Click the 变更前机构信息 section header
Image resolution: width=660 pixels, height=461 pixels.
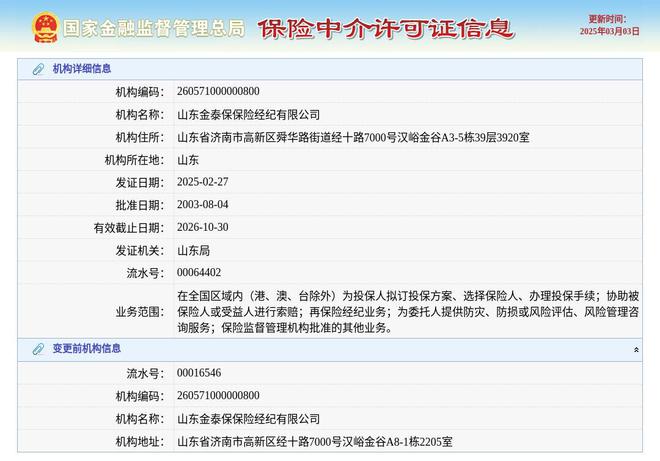(x=330, y=349)
